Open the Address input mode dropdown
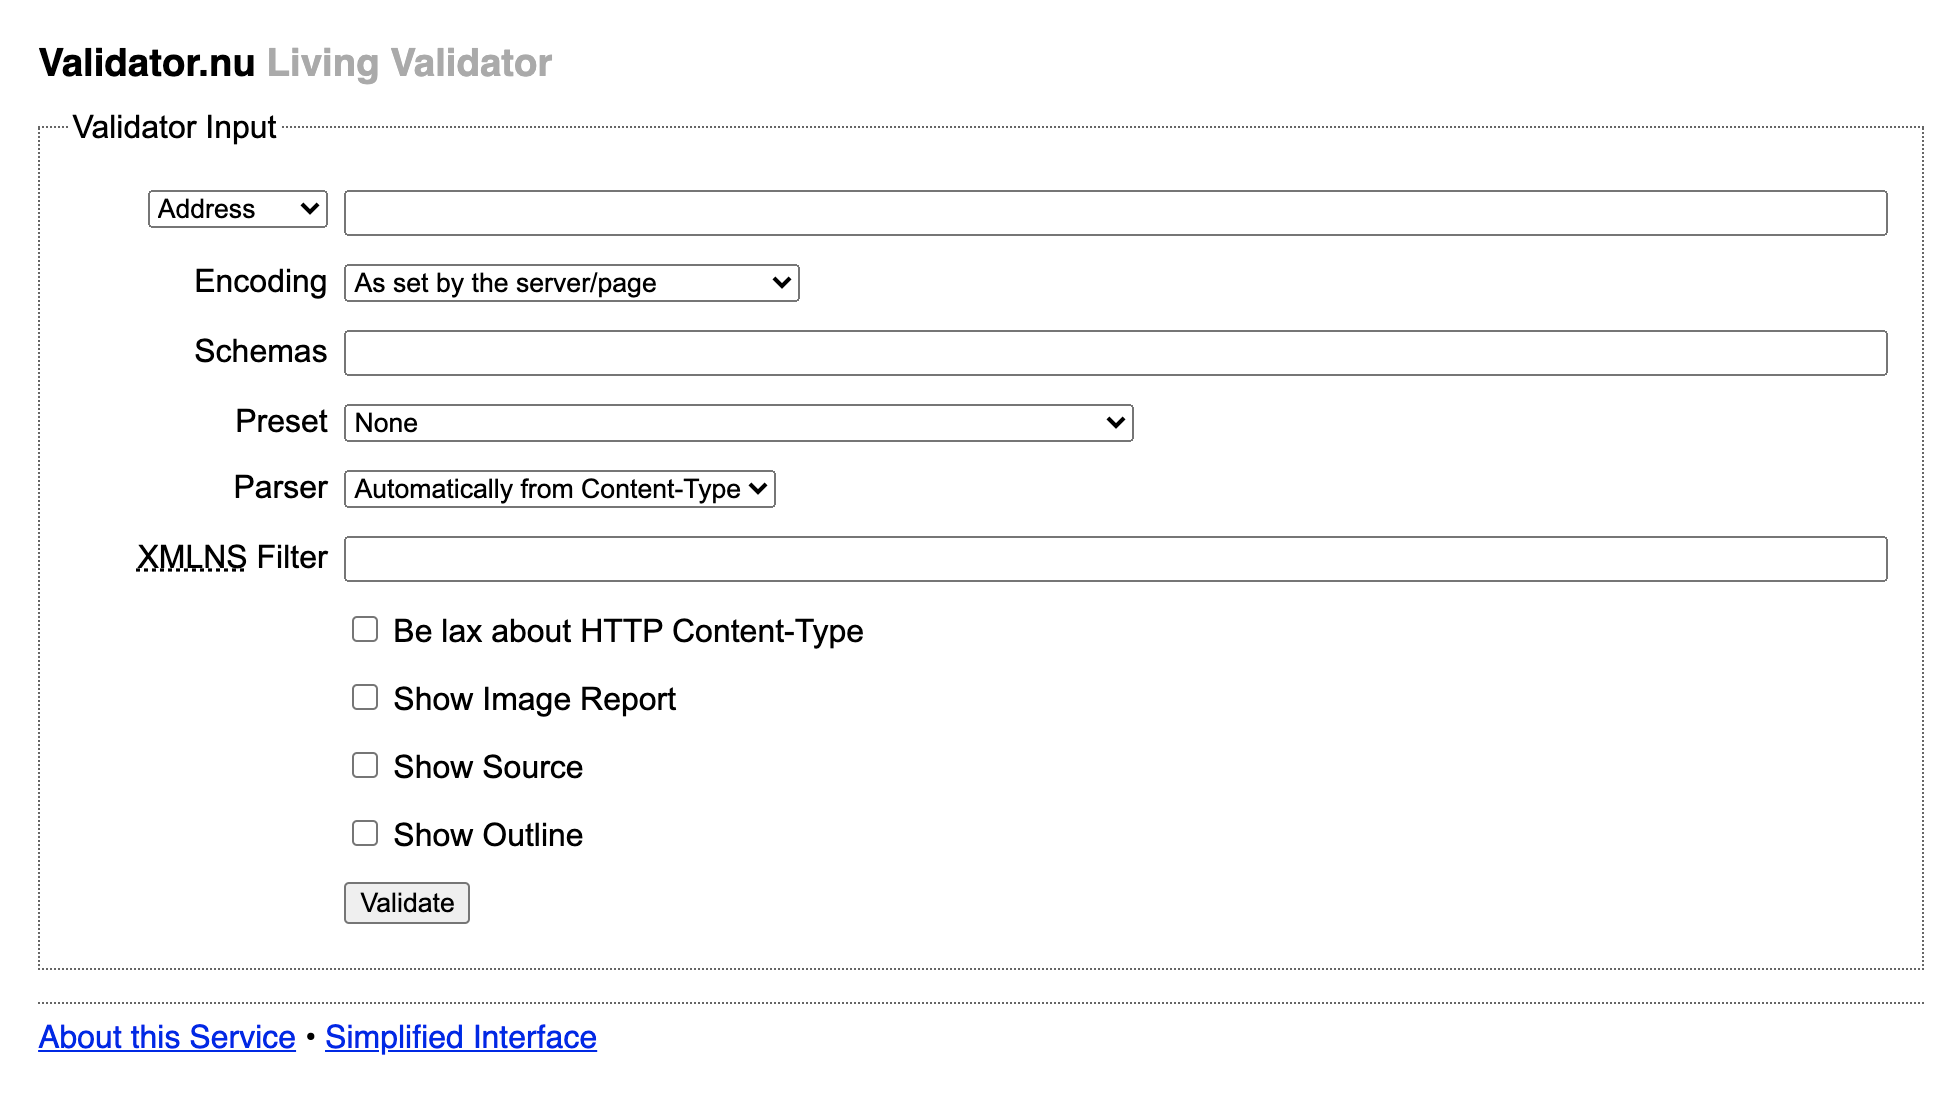Image resolution: width=1958 pixels, height=1112 pixels. tap(238, 209)
